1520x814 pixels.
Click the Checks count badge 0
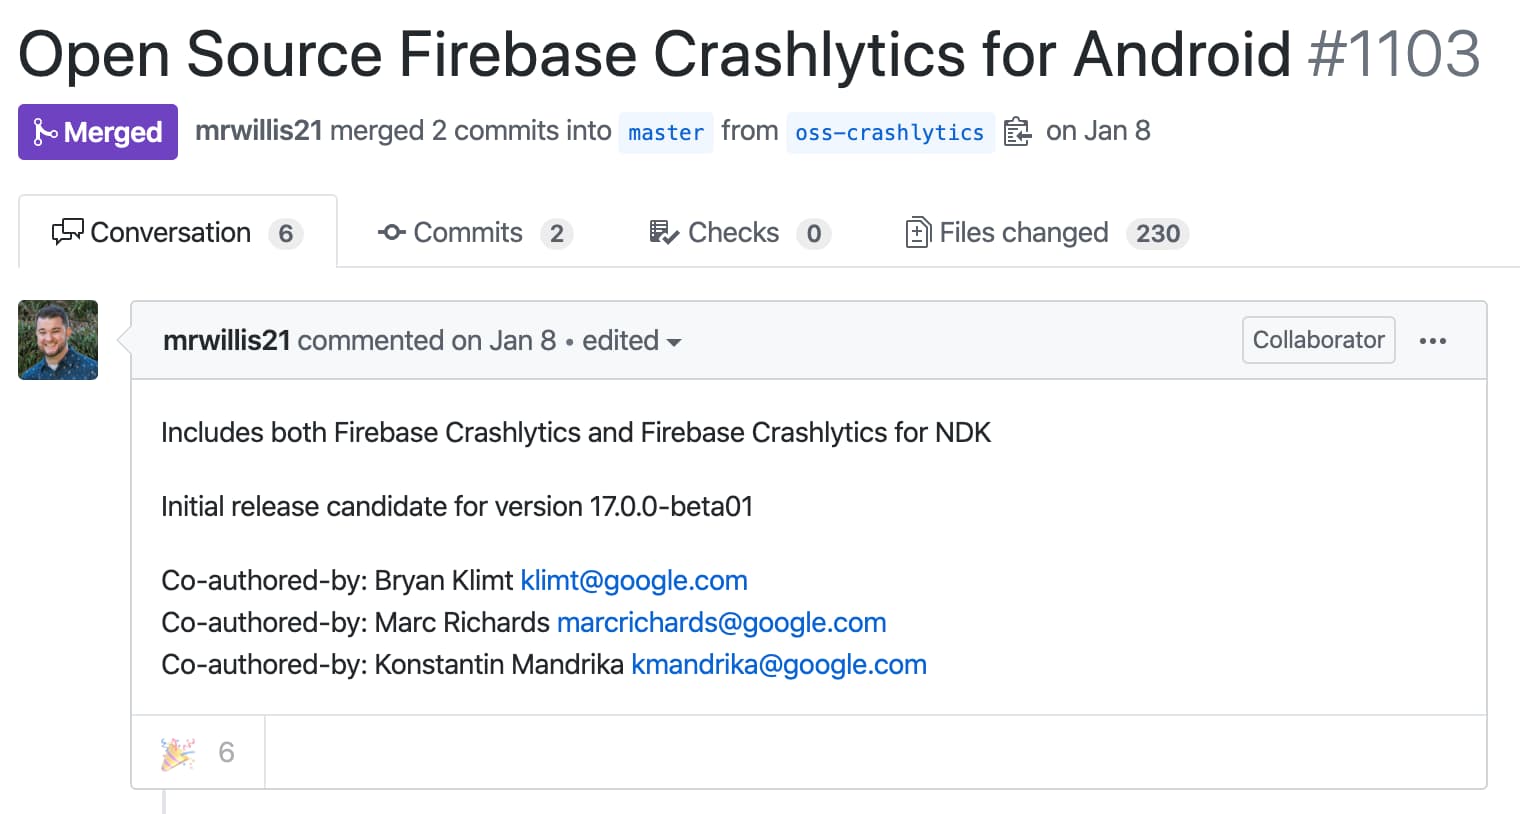tap(814, 233)
